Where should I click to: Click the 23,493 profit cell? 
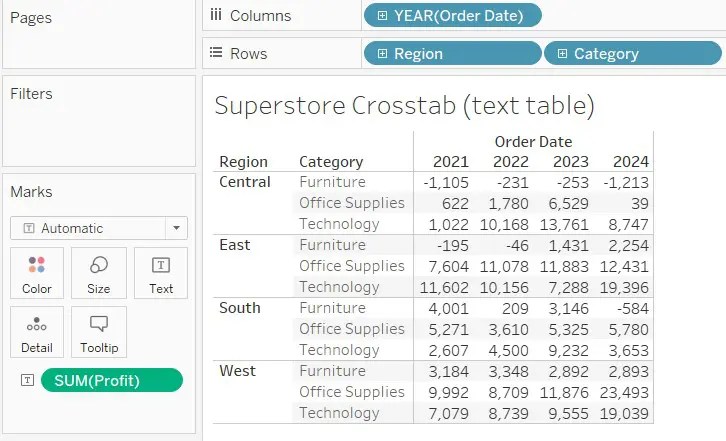point(624,393)
